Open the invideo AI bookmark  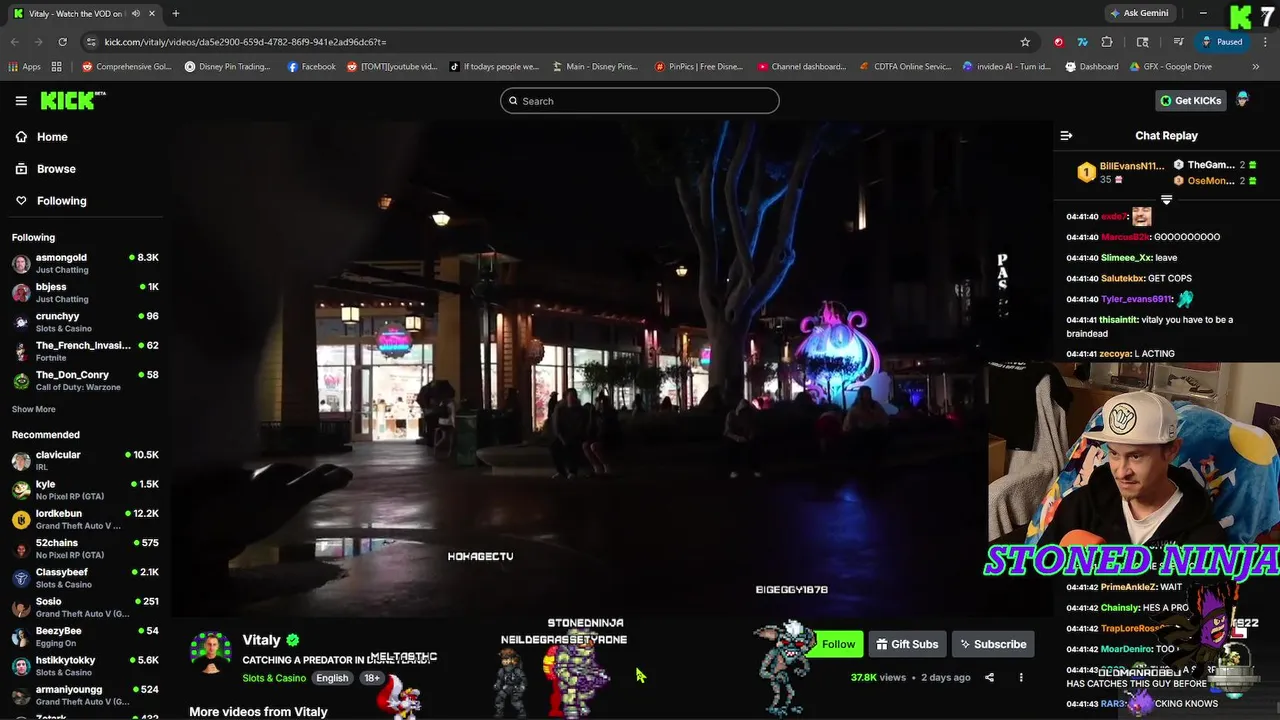1007,67
